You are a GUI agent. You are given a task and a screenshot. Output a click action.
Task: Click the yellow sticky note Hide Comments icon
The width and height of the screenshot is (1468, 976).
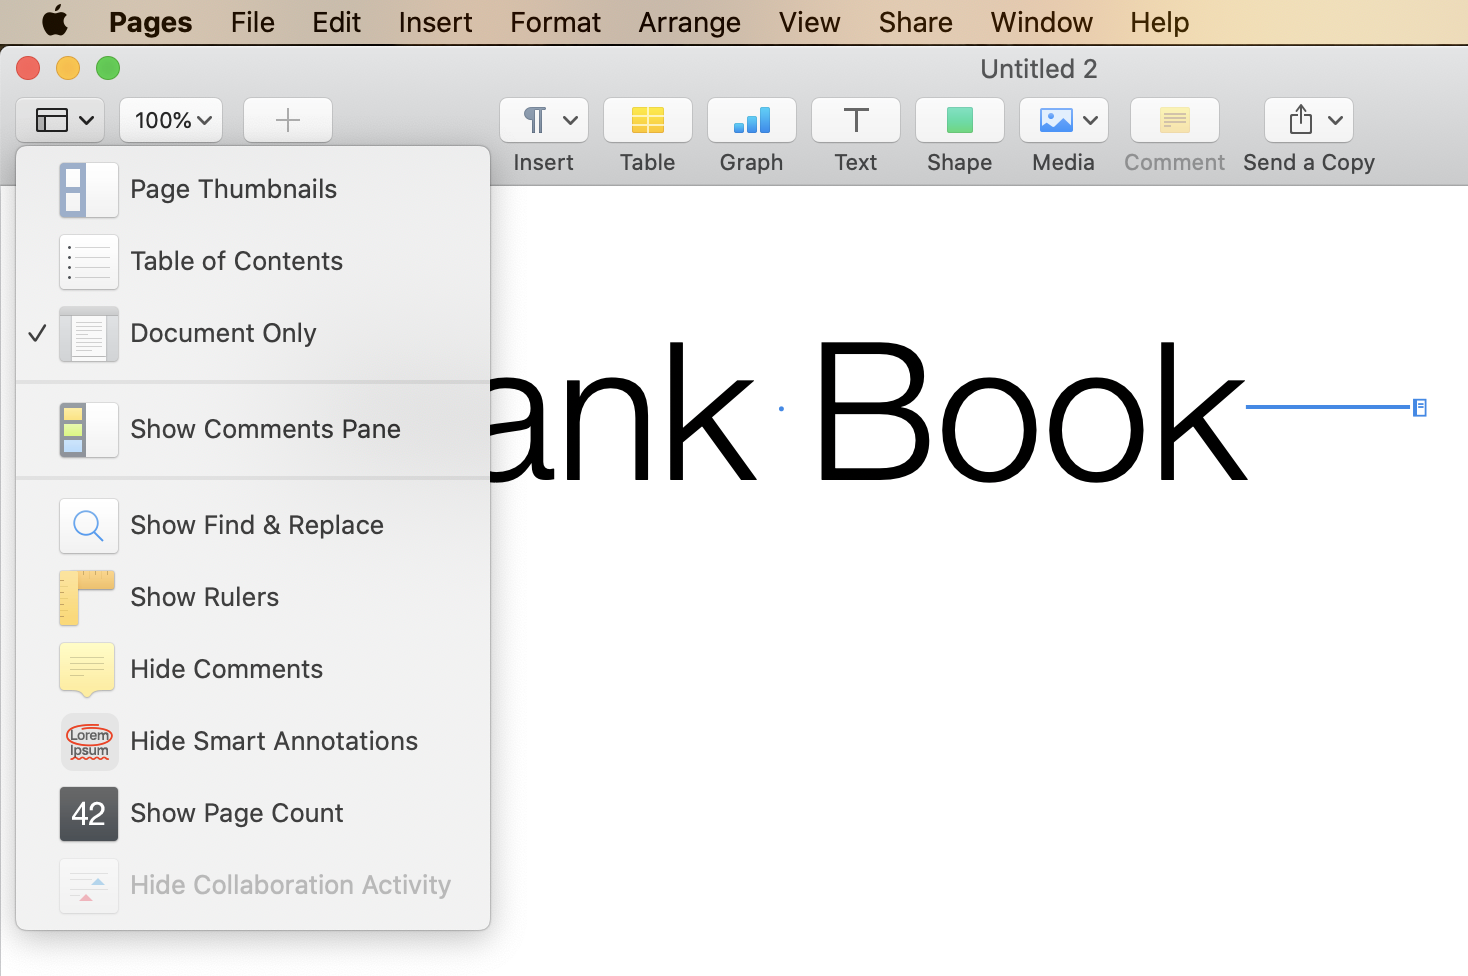click(x=88, y=670)
